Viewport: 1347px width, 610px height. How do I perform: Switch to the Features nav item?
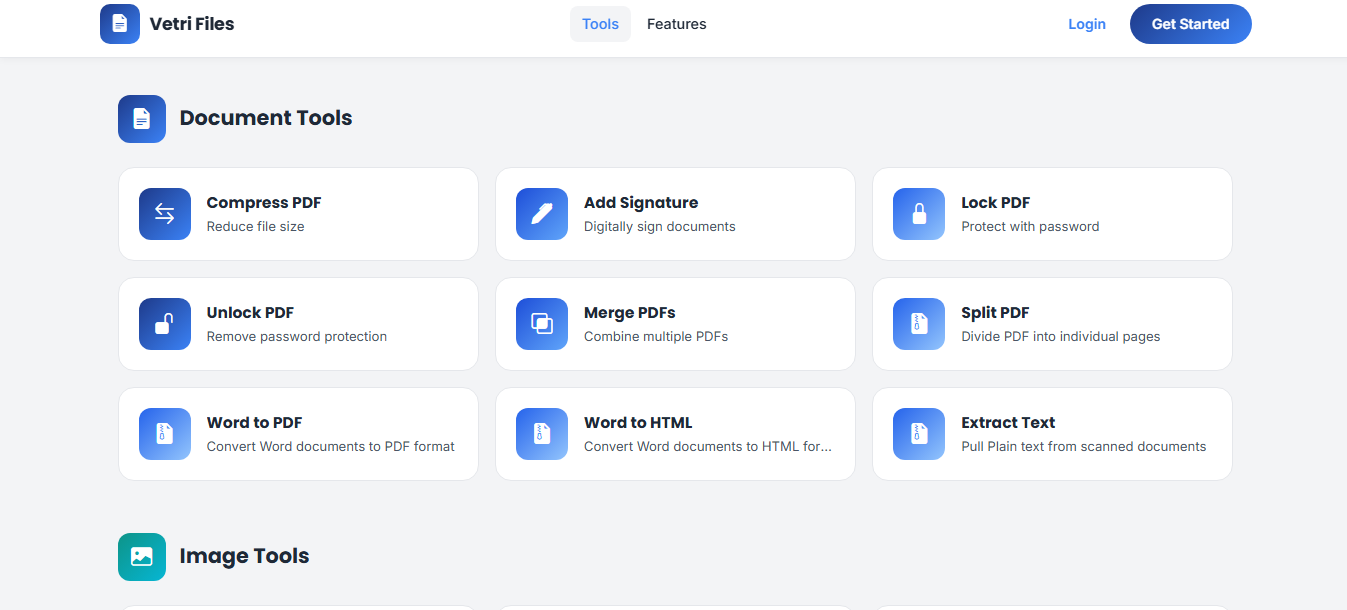point(677,24)
